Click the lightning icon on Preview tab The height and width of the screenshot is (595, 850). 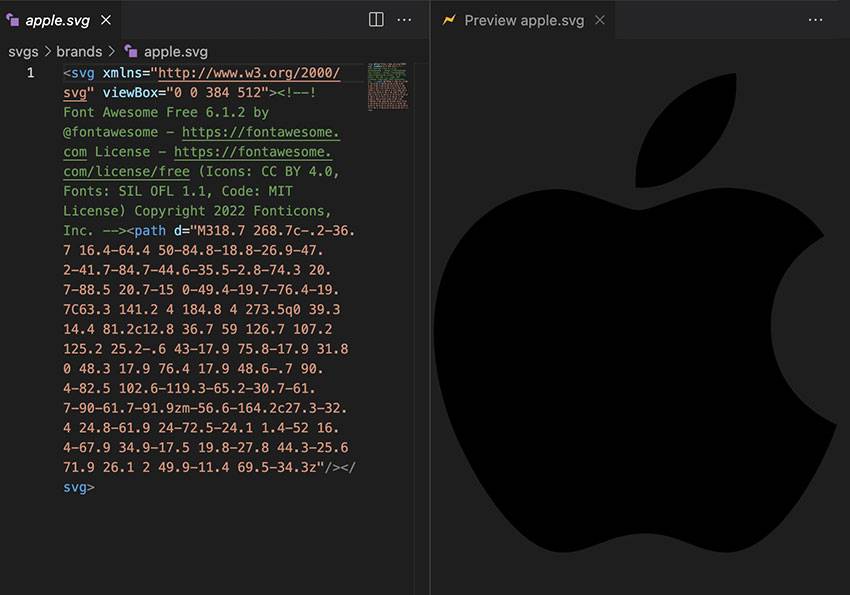[450, 20]
